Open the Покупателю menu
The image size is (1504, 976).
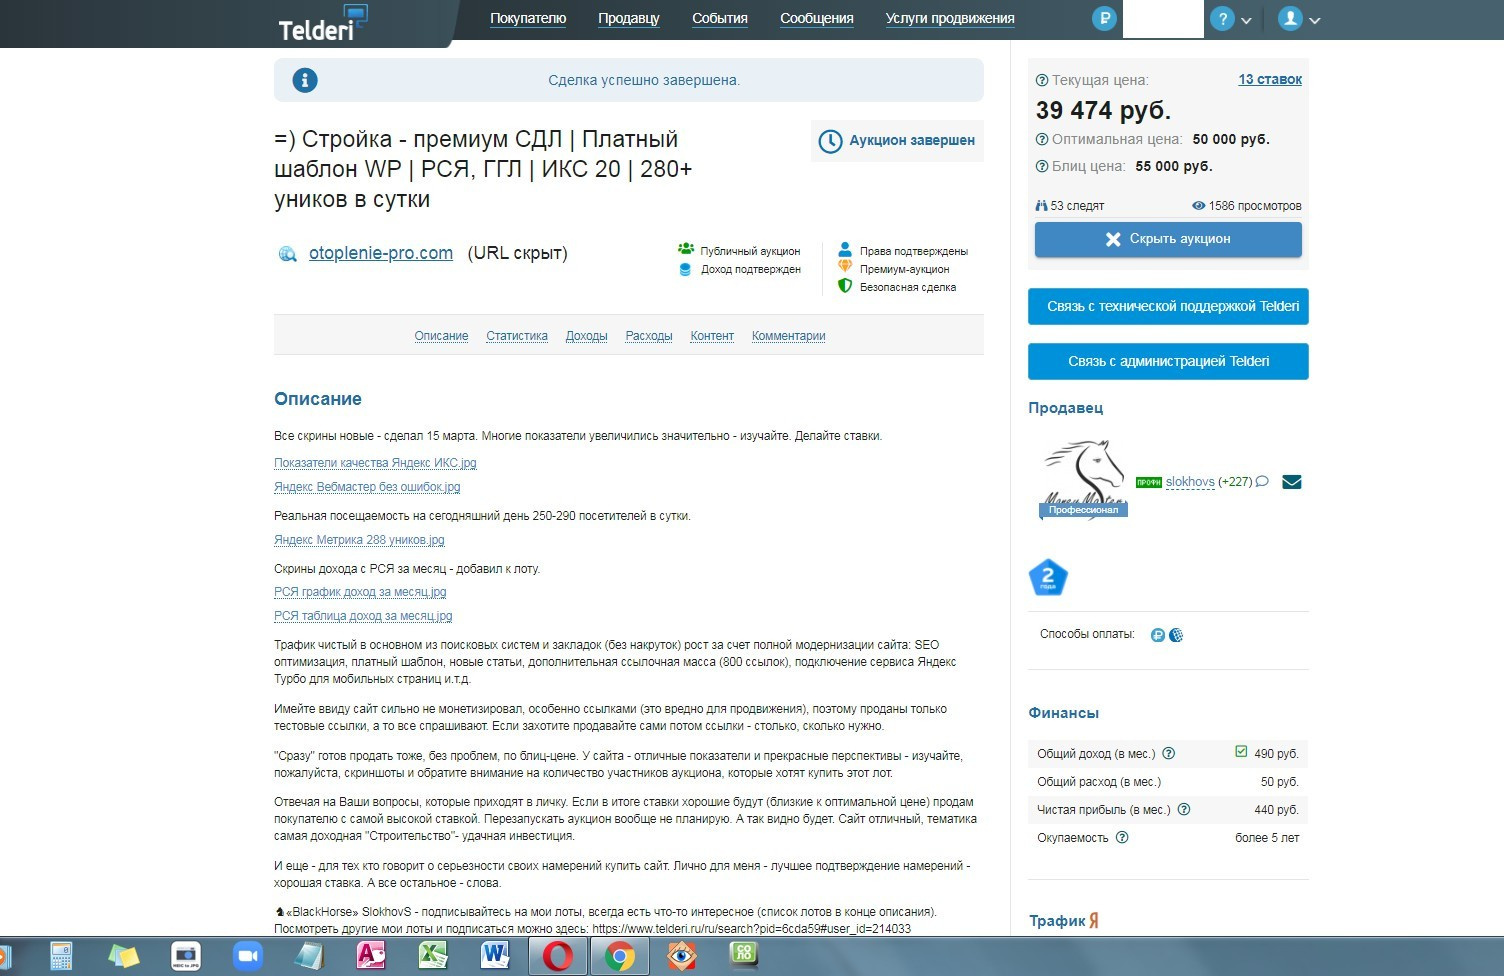click(x=528, y=18)
